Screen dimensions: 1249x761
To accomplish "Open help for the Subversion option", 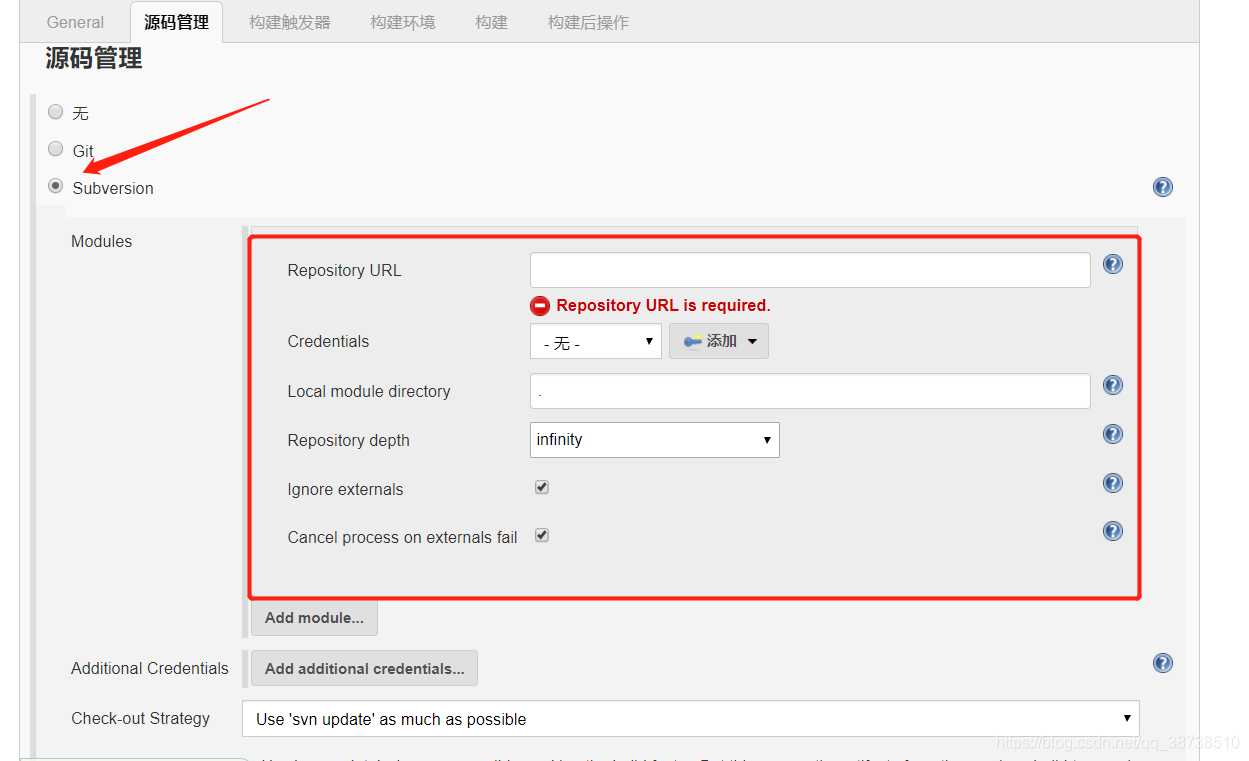I will click(1163, 187).
